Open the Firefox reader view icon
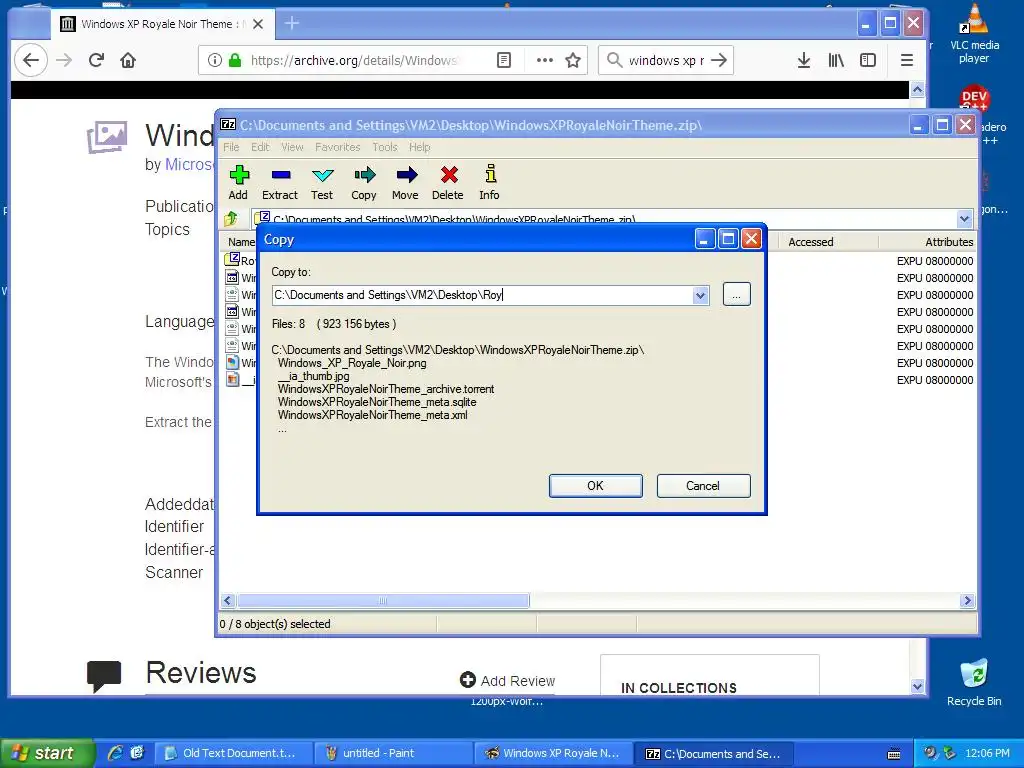The height and width of the screenshot is (768, 1024). [504, 60]
